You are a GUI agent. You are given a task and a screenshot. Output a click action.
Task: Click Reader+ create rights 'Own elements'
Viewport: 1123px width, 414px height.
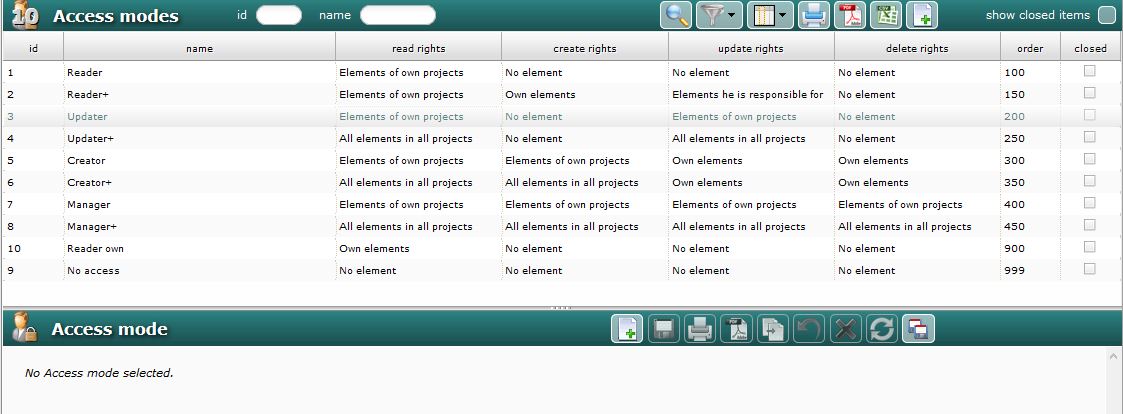coord(540,95)
